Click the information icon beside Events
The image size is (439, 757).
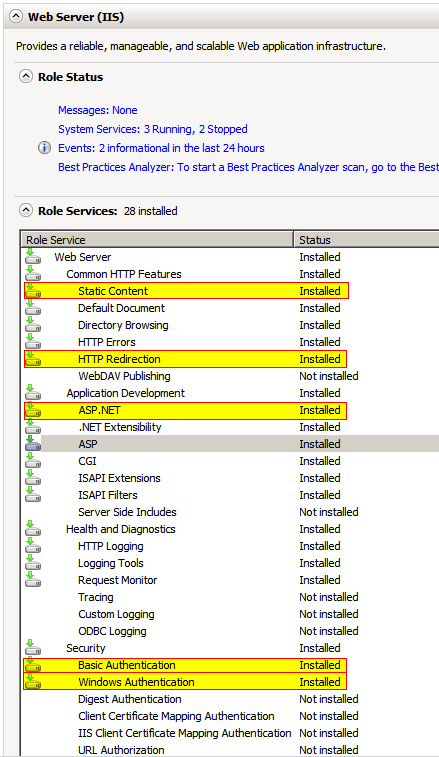pyautogui.click(x=44, y=148)
